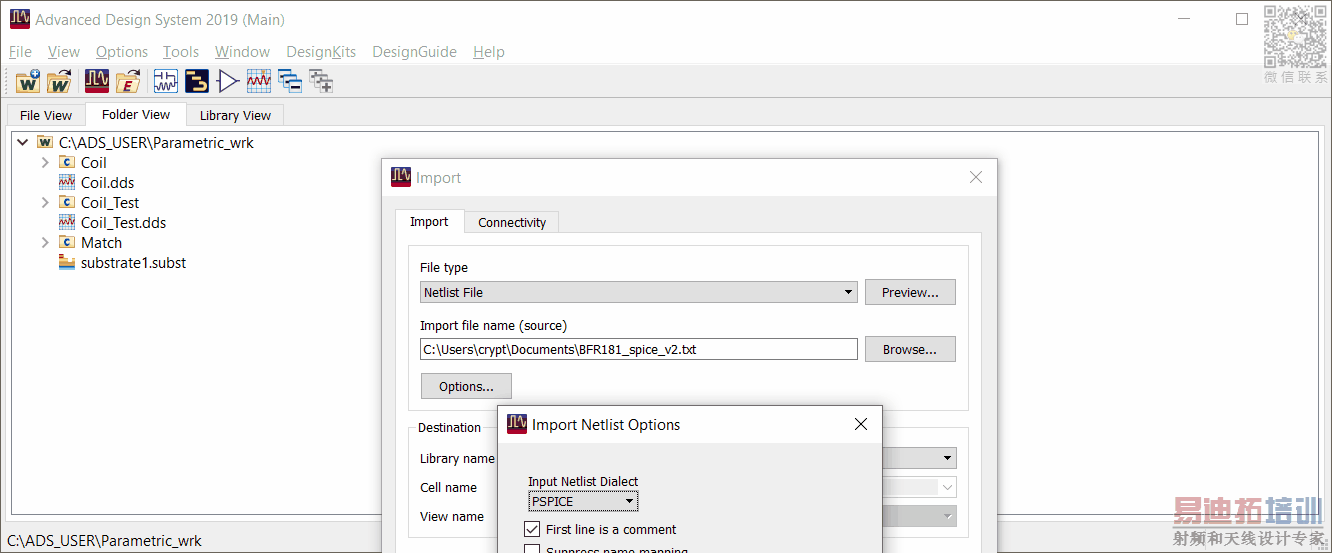Open the Input Netlist Dialect dropdown
The width and height of the screenshot is (1332, 553).
click(583, 501)
